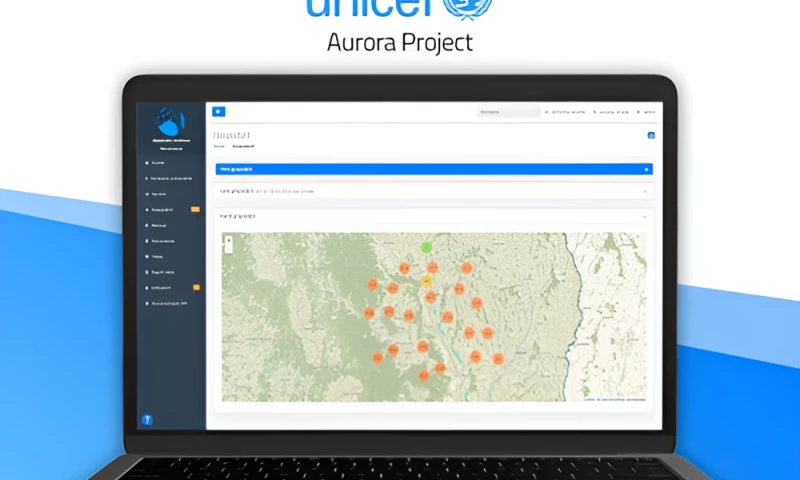Click the map zoom out minus button
The width and height of the screenshot is (800, 480).
coord(228,248)
